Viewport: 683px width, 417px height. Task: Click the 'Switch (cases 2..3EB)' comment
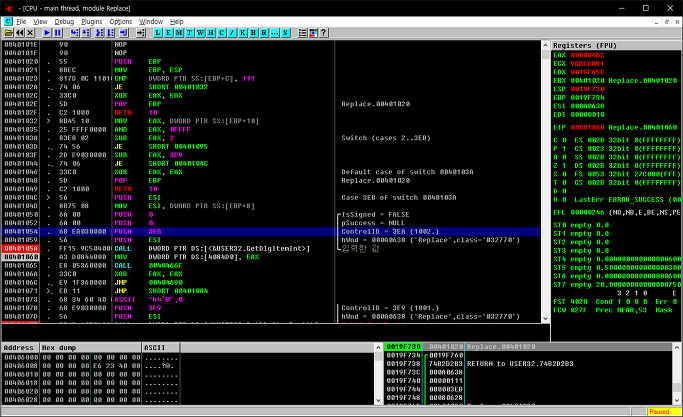click(385, 138)
